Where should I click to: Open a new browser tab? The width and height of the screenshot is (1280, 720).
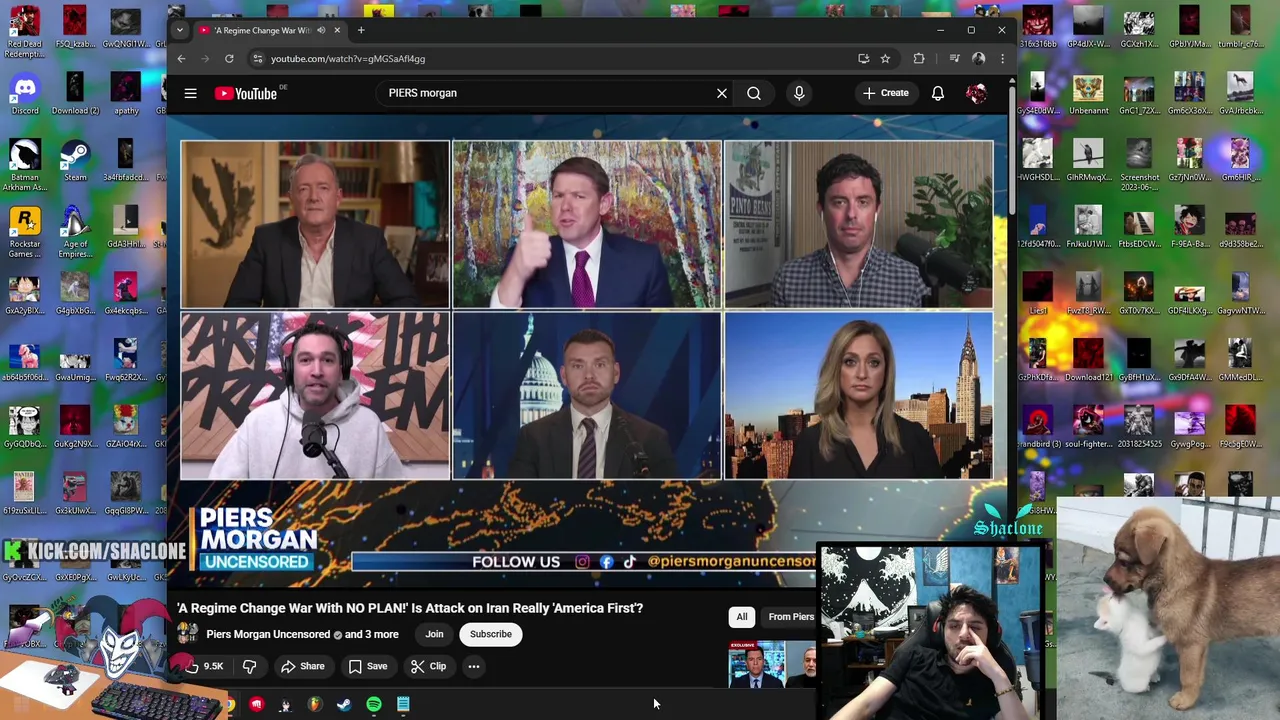[361, 30]
